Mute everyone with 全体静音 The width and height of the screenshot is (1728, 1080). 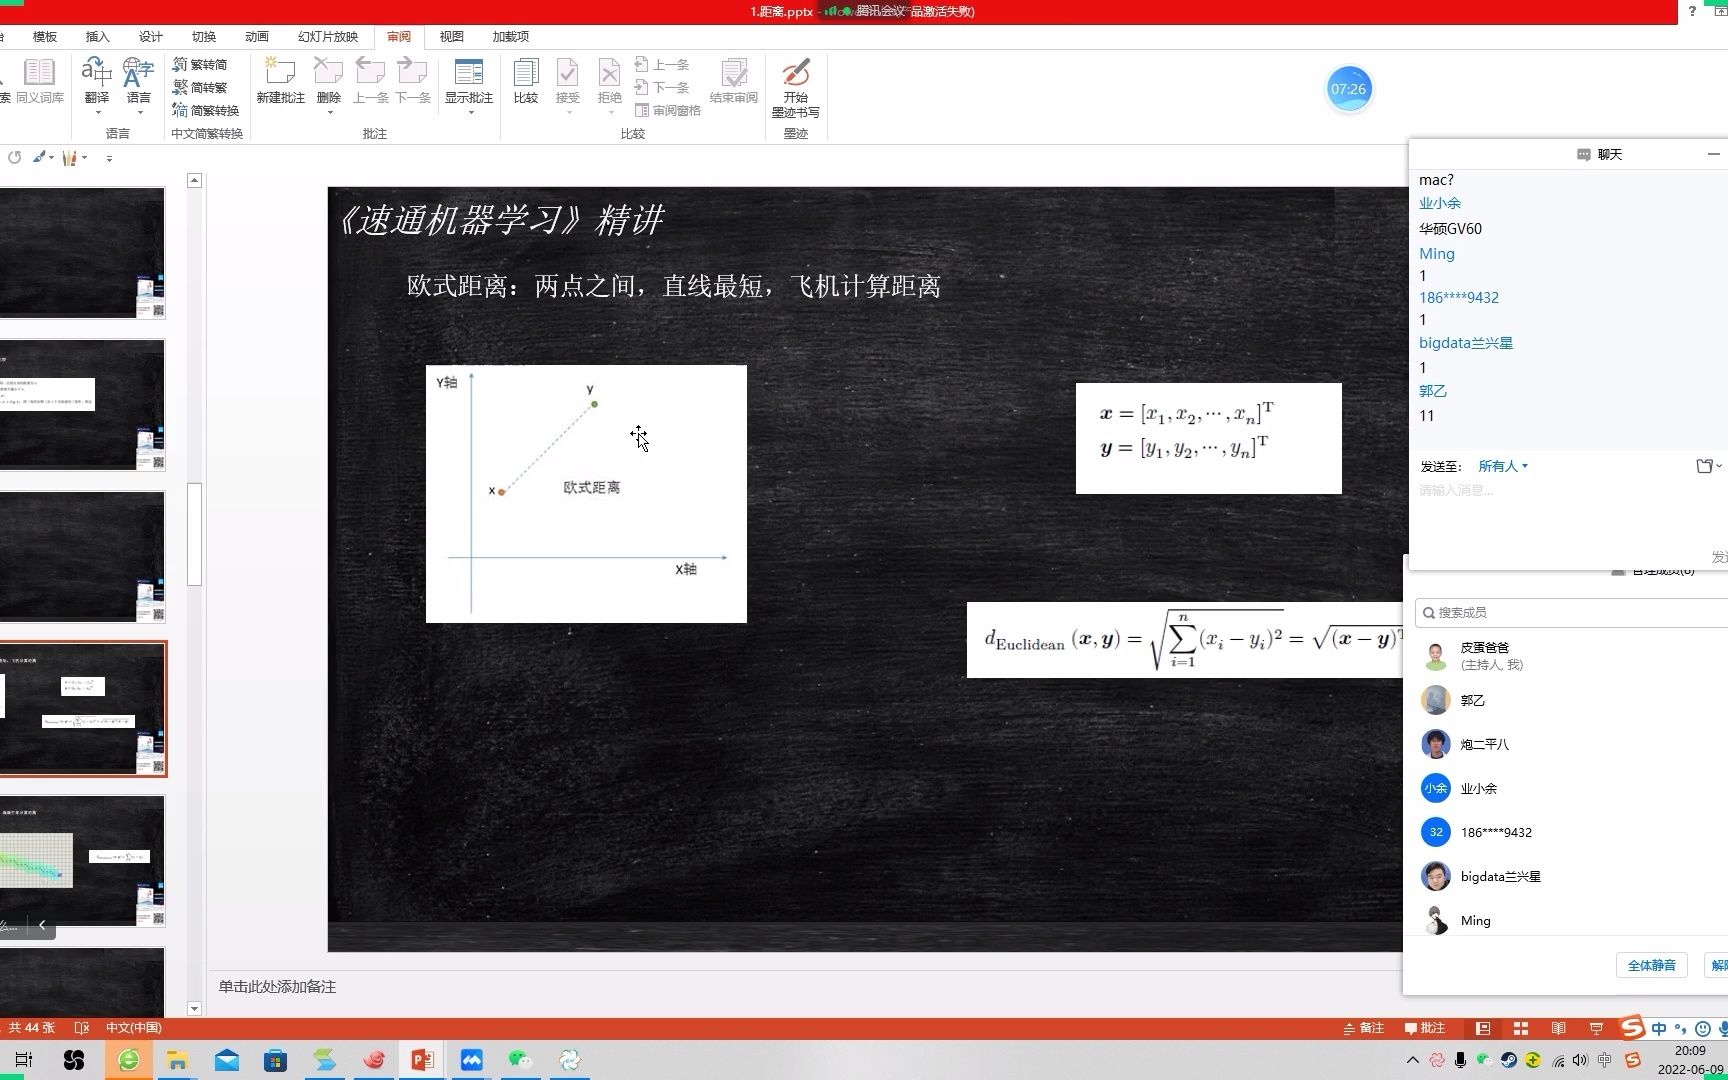coord(1652,965)
